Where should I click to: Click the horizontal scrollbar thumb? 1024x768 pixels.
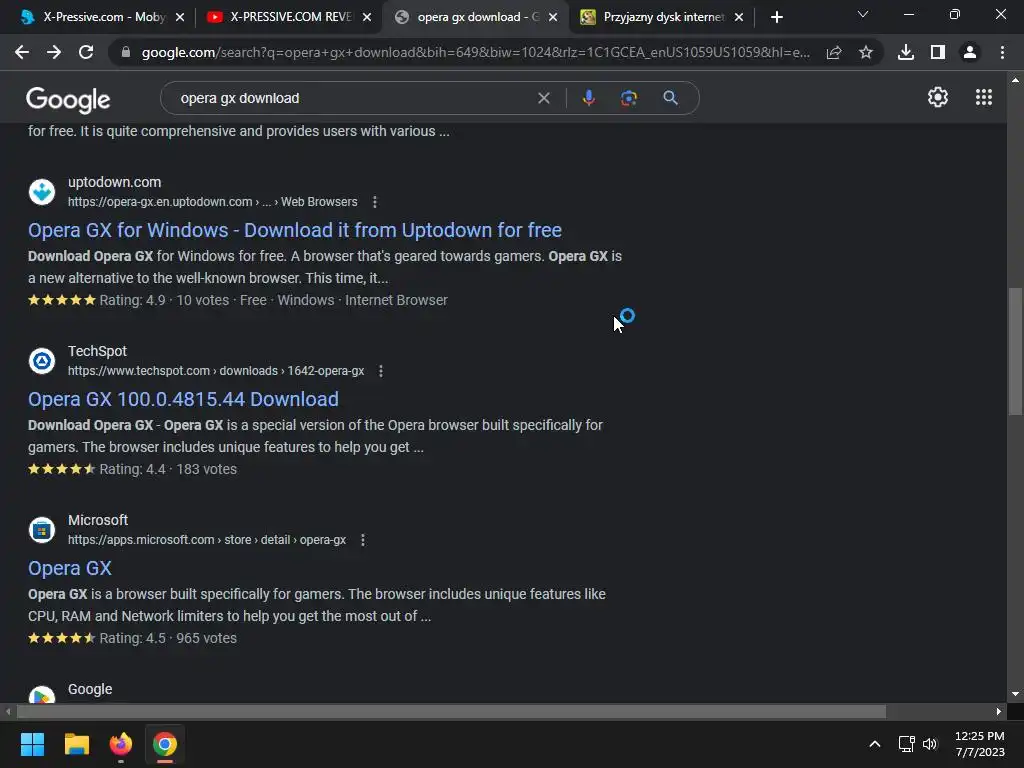[451, 711]
